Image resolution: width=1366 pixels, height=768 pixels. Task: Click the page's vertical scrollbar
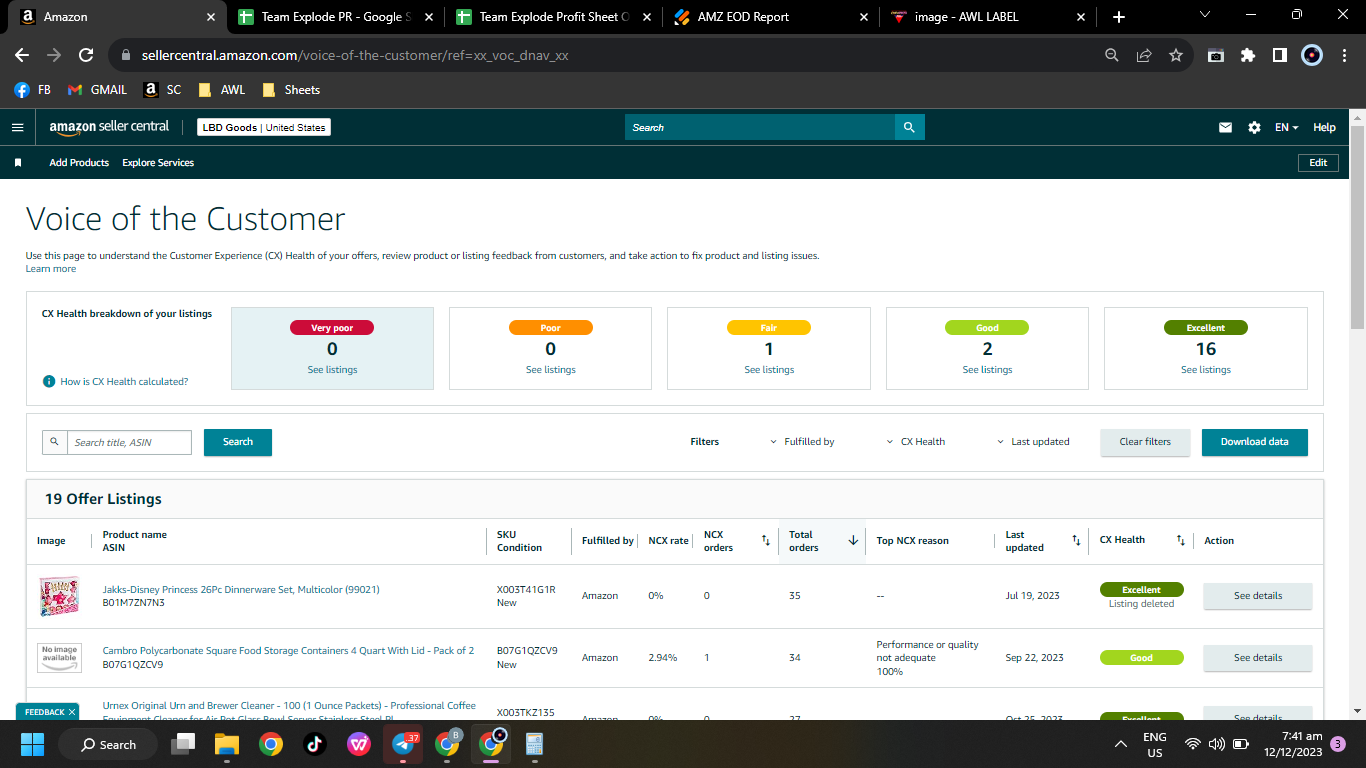tap(1357, 228)
